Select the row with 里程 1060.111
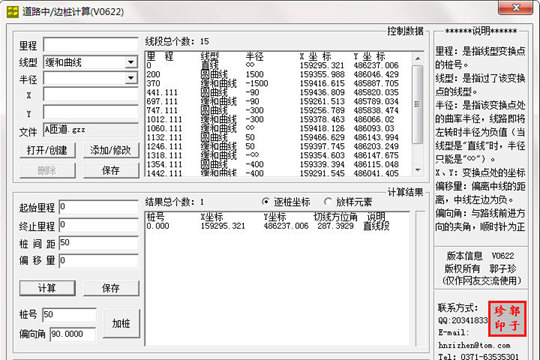This screenshot has height=360, width=540. tap(277, 128)
